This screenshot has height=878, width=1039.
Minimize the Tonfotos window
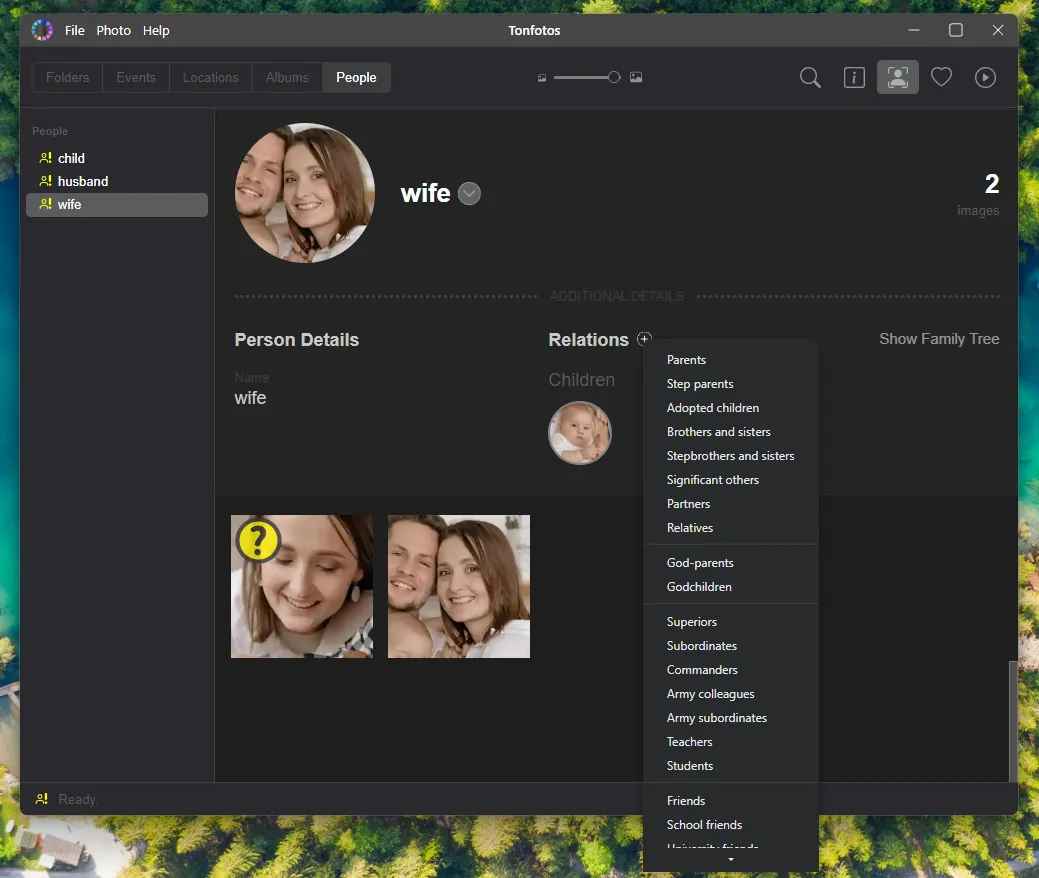pos(914,30)
